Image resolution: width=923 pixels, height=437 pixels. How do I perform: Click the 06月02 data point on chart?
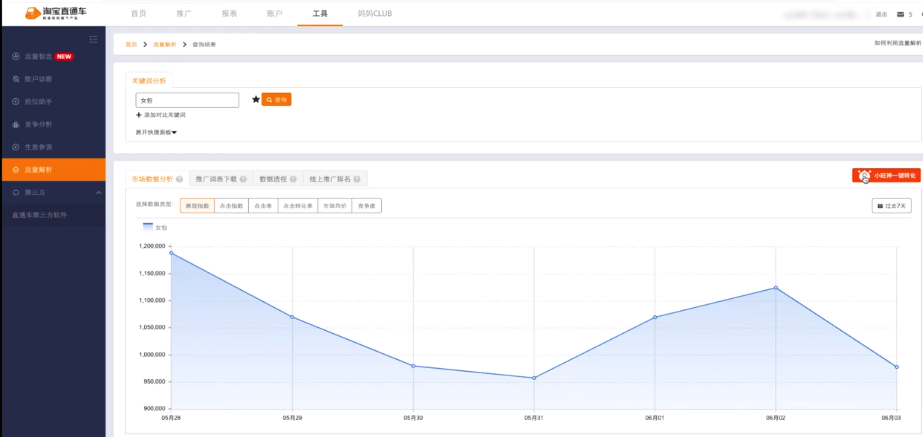point(776,287)
